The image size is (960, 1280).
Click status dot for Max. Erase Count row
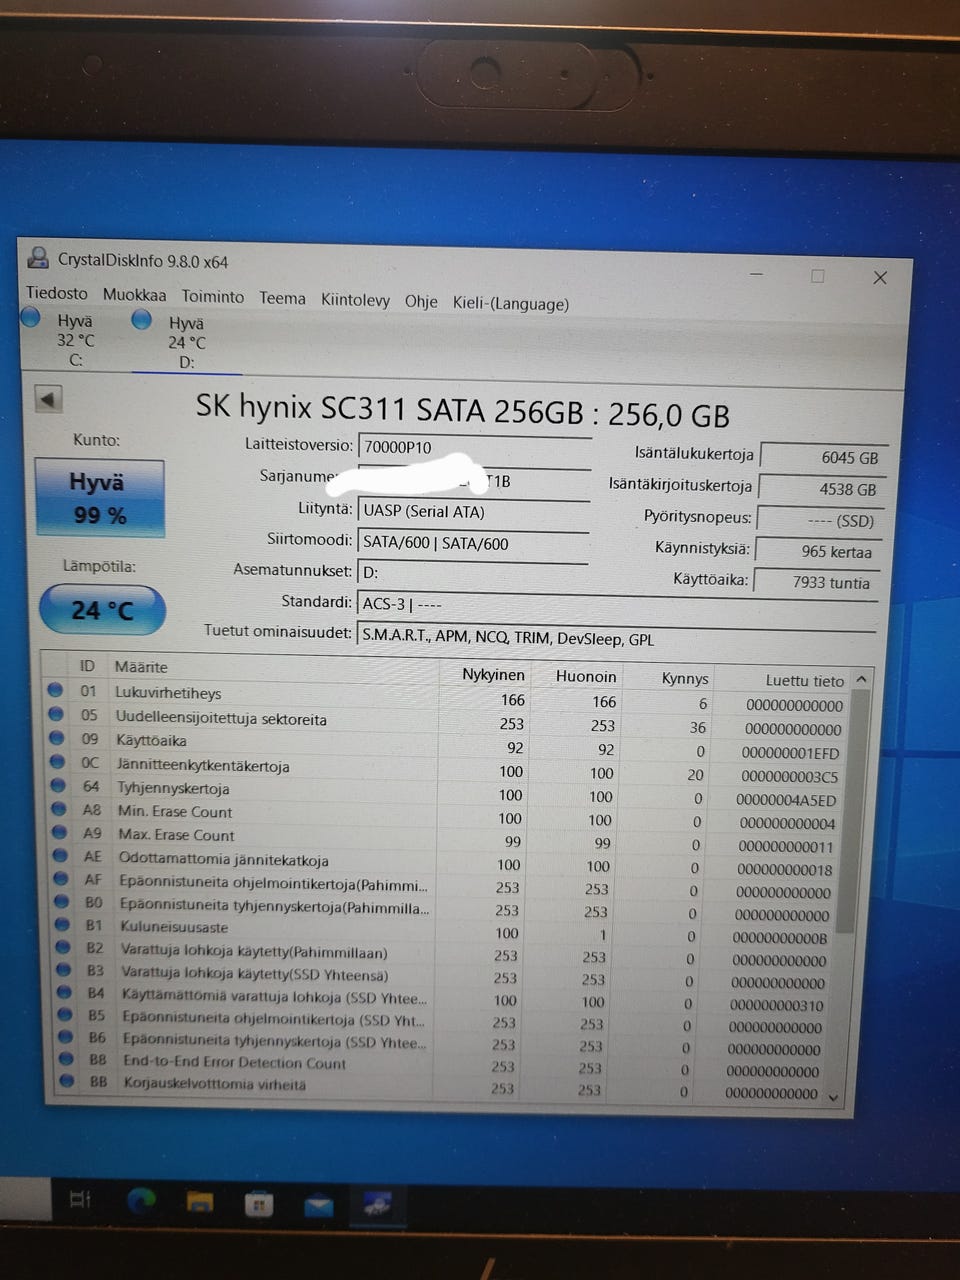61,832
